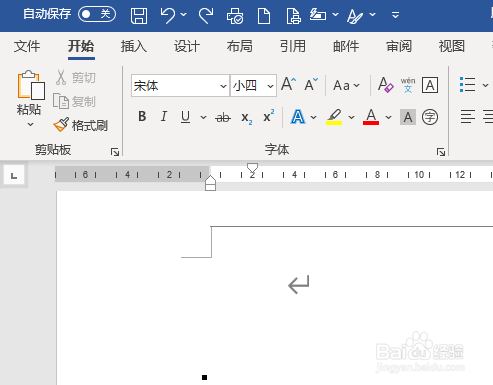Screen dimensions: 493x385
Task: Open the 邮件 (Mailings) tab
Action: [346, 46]
